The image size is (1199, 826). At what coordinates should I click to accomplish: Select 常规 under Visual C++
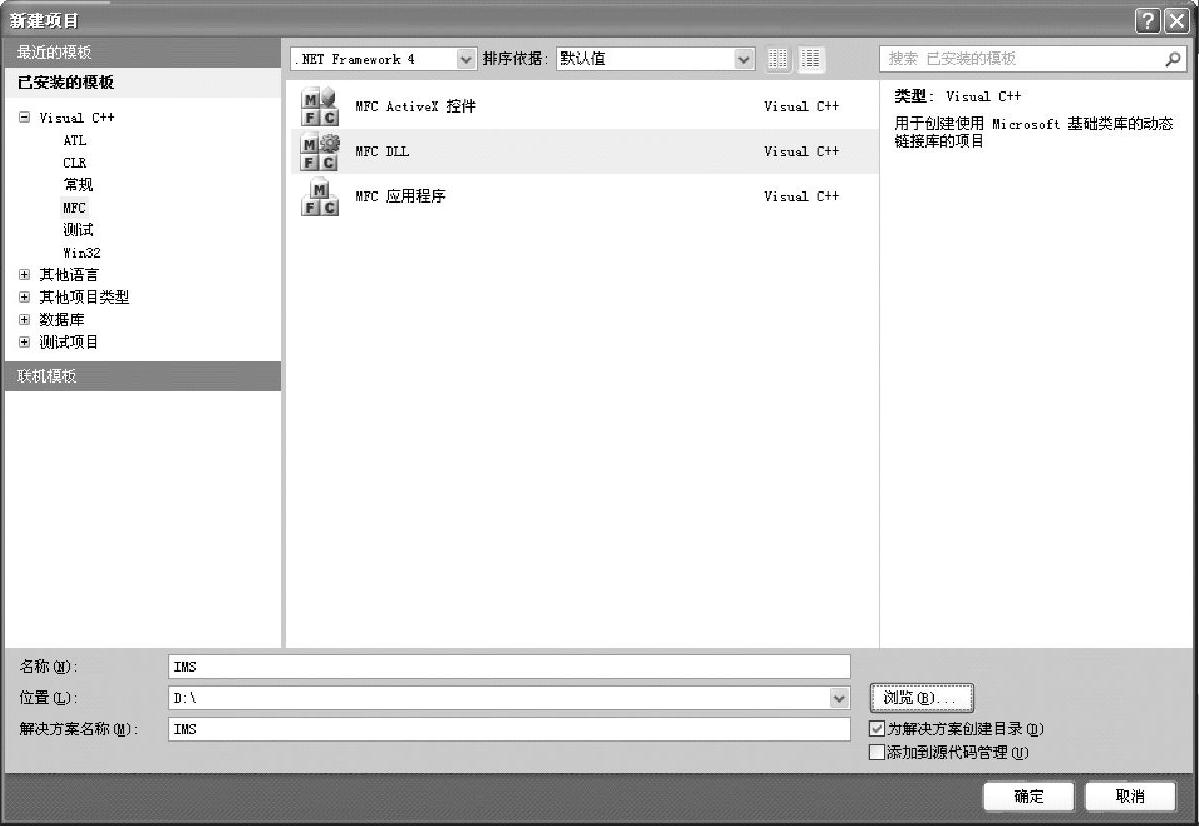coord(78,185)
